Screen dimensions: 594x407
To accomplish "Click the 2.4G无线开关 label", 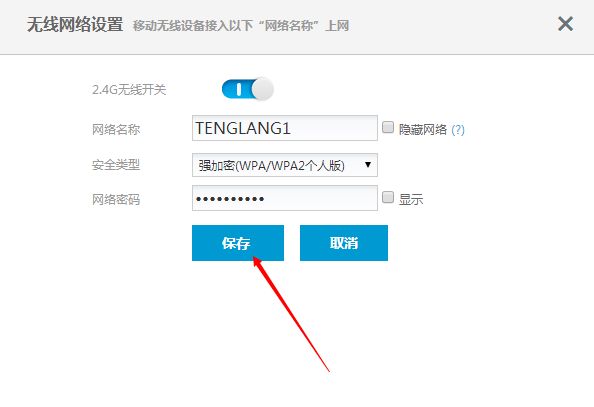I will click(x=129, y=90).
